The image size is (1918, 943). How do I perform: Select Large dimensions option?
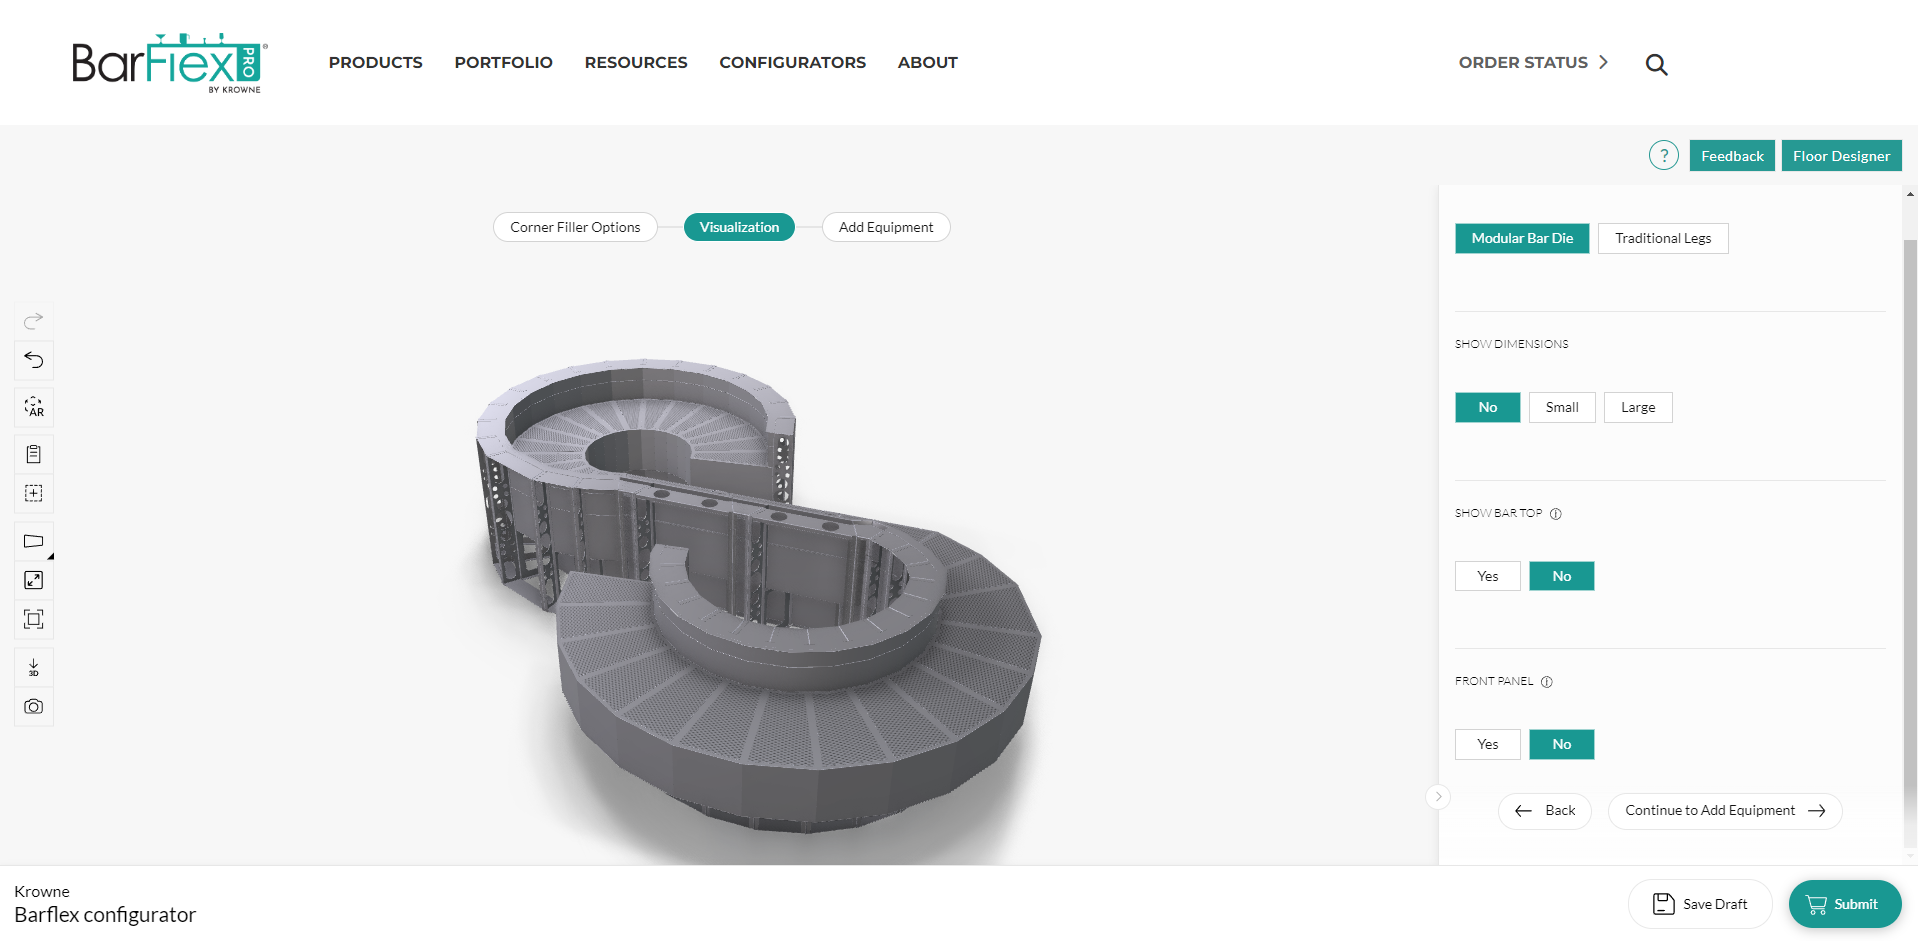1637,408
